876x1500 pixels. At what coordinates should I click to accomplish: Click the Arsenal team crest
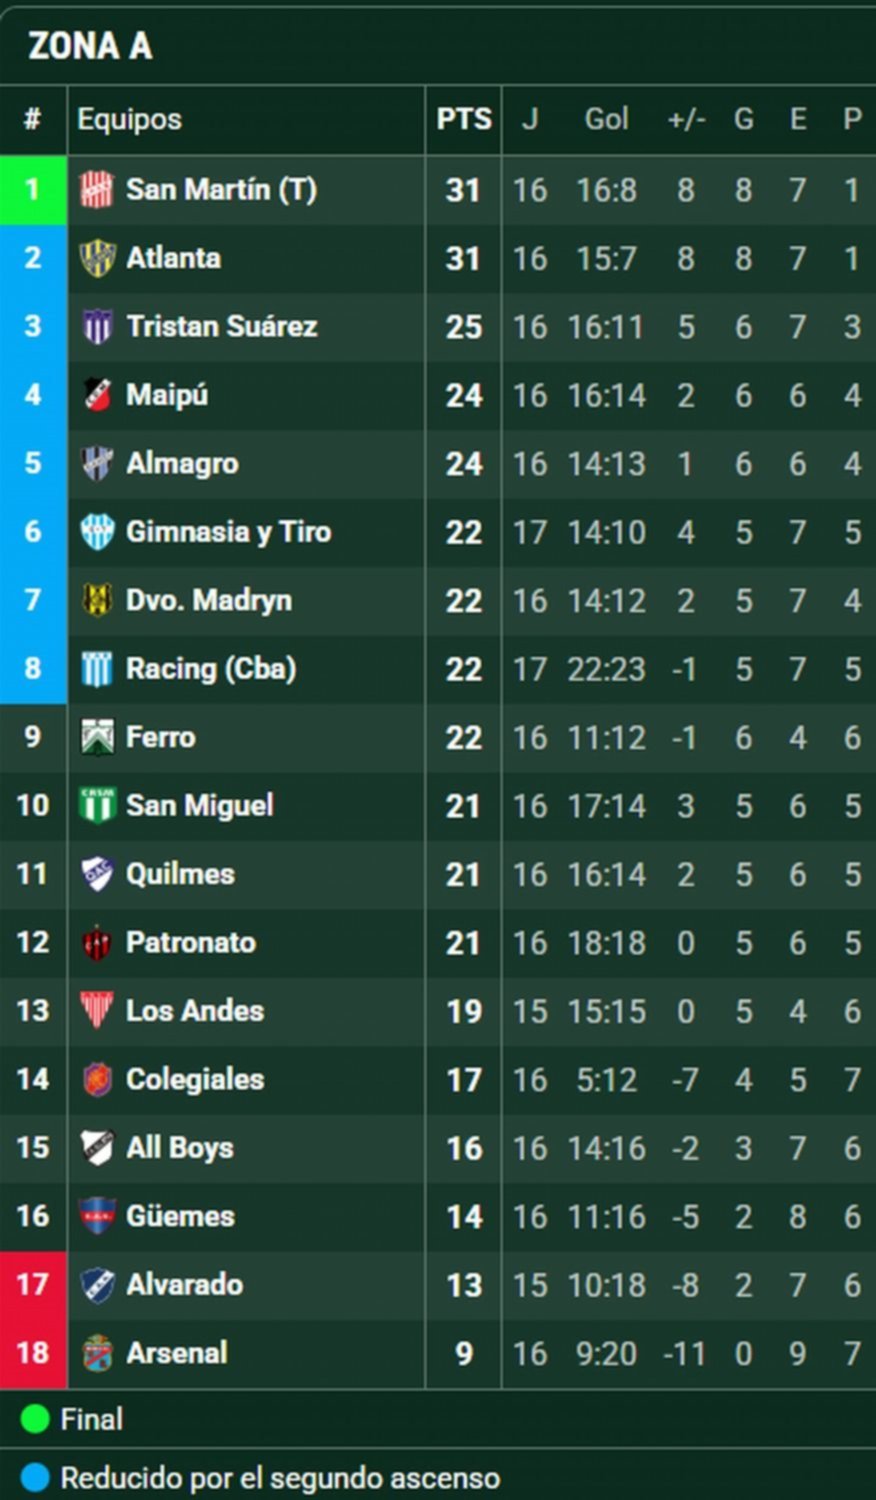pos(97,1353)
